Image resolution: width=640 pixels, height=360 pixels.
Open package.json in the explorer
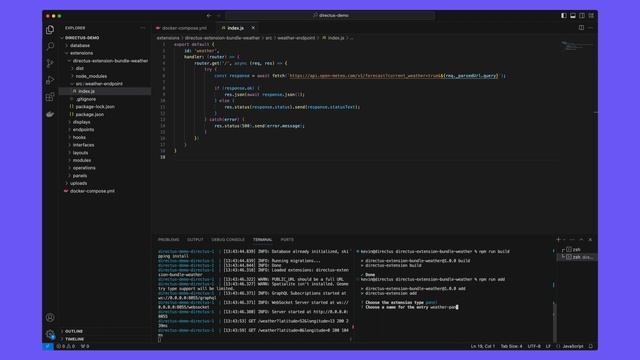(x=89, y=114)
